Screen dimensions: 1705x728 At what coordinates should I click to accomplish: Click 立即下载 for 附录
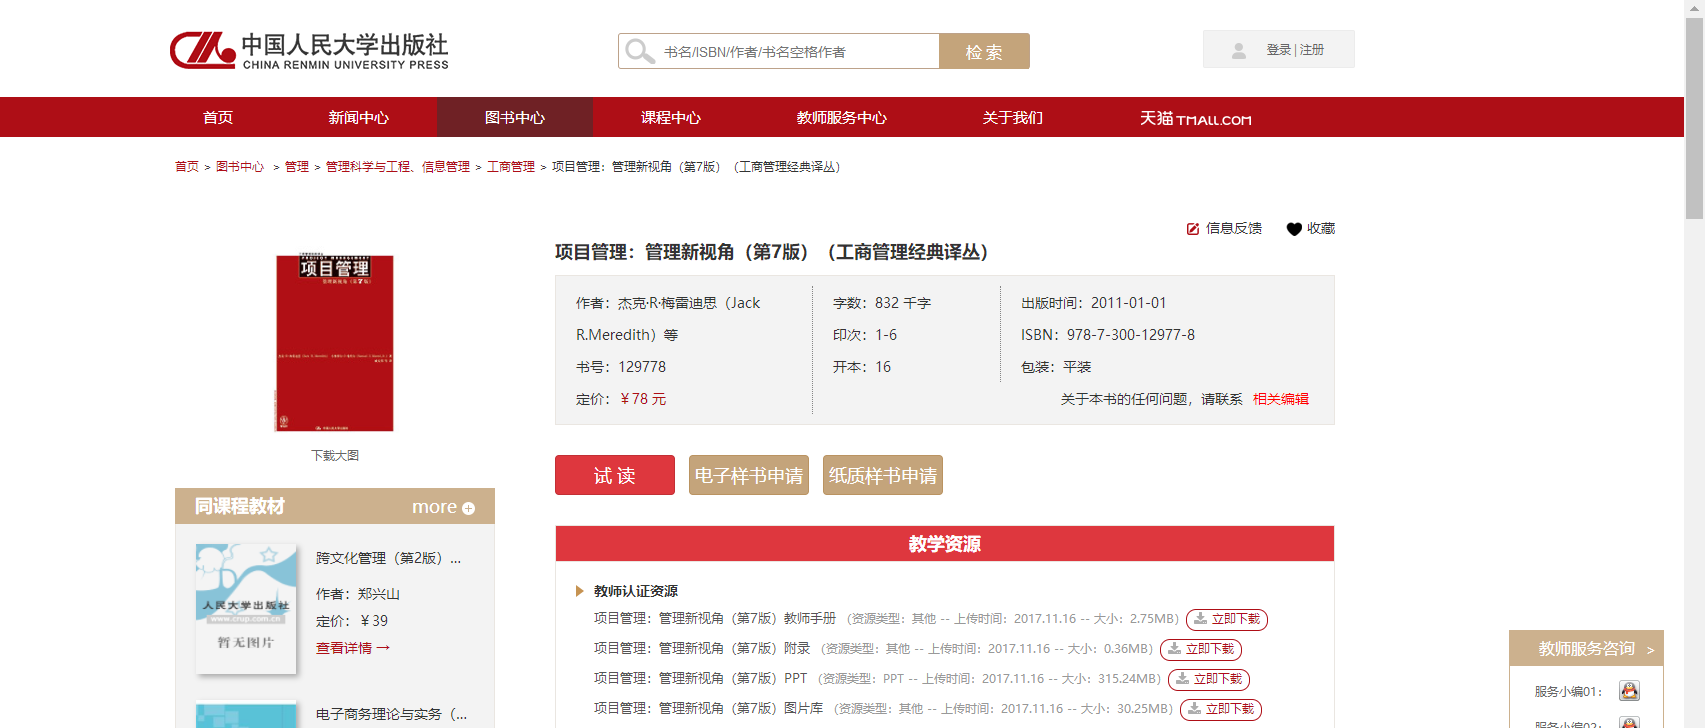coord(1201,650)
